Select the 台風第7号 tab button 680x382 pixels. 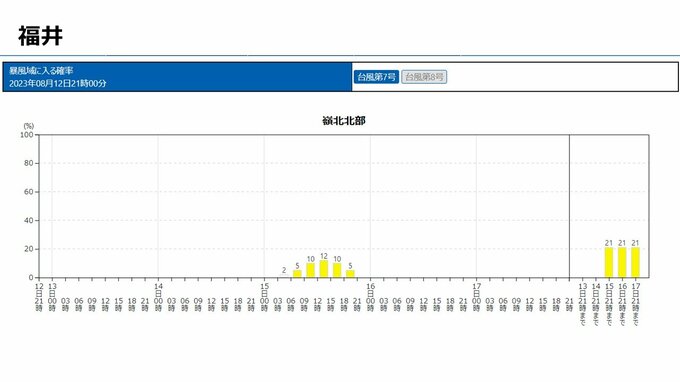pos(376,77)
